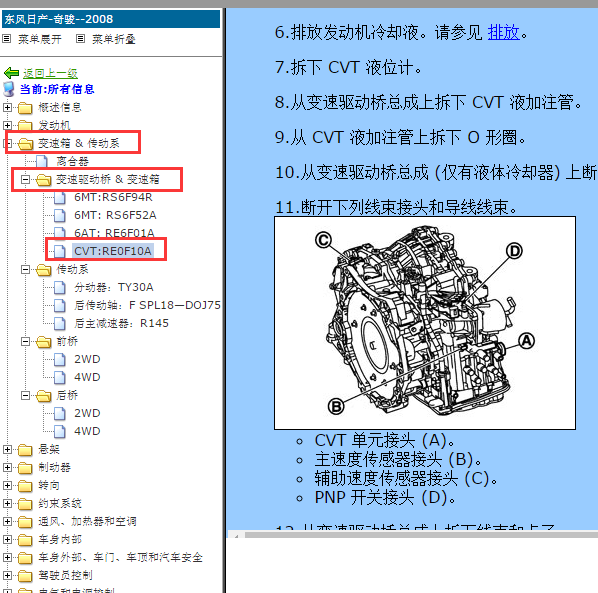
Task: Click the 前桥 4WD page icon
Action: [x=59, y=377]
